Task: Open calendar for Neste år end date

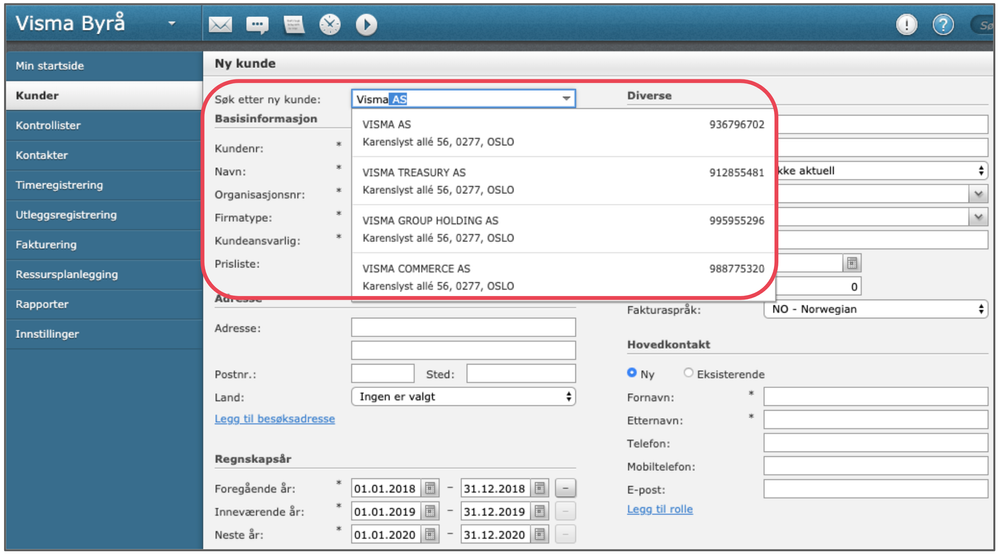Action: (x=540, y=535)
